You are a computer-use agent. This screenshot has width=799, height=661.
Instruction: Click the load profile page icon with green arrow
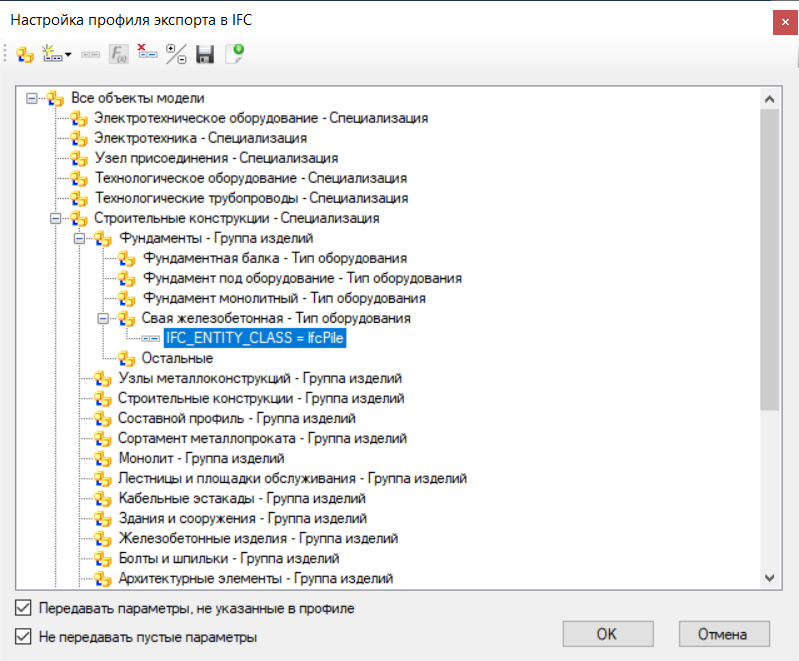[x=234, y=55]
